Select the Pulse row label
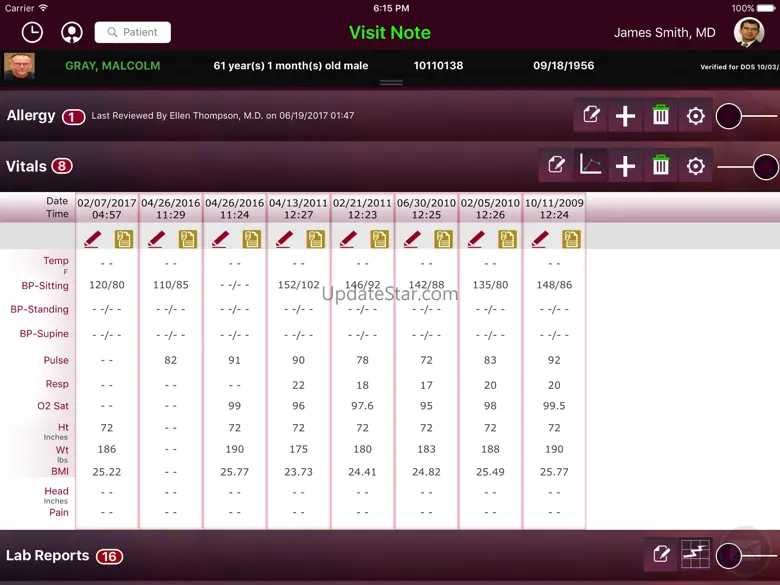The height and width of the screenshot is (585, 780). coord(56,360)
